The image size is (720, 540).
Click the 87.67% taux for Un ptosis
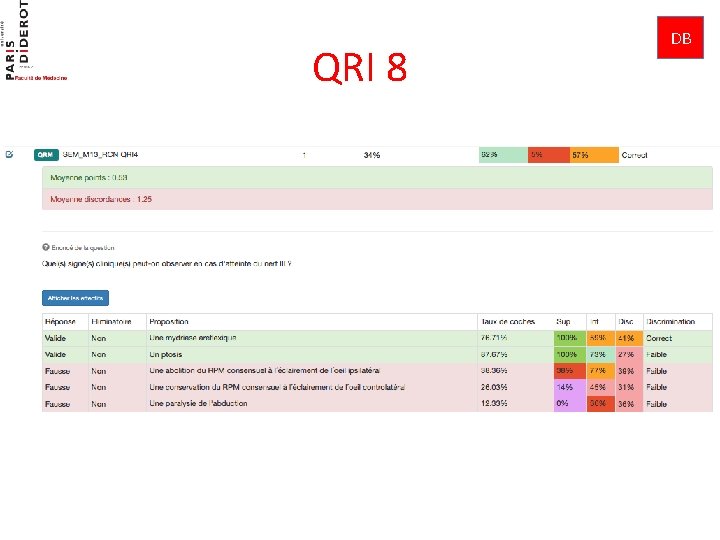(x=494, y=354)
